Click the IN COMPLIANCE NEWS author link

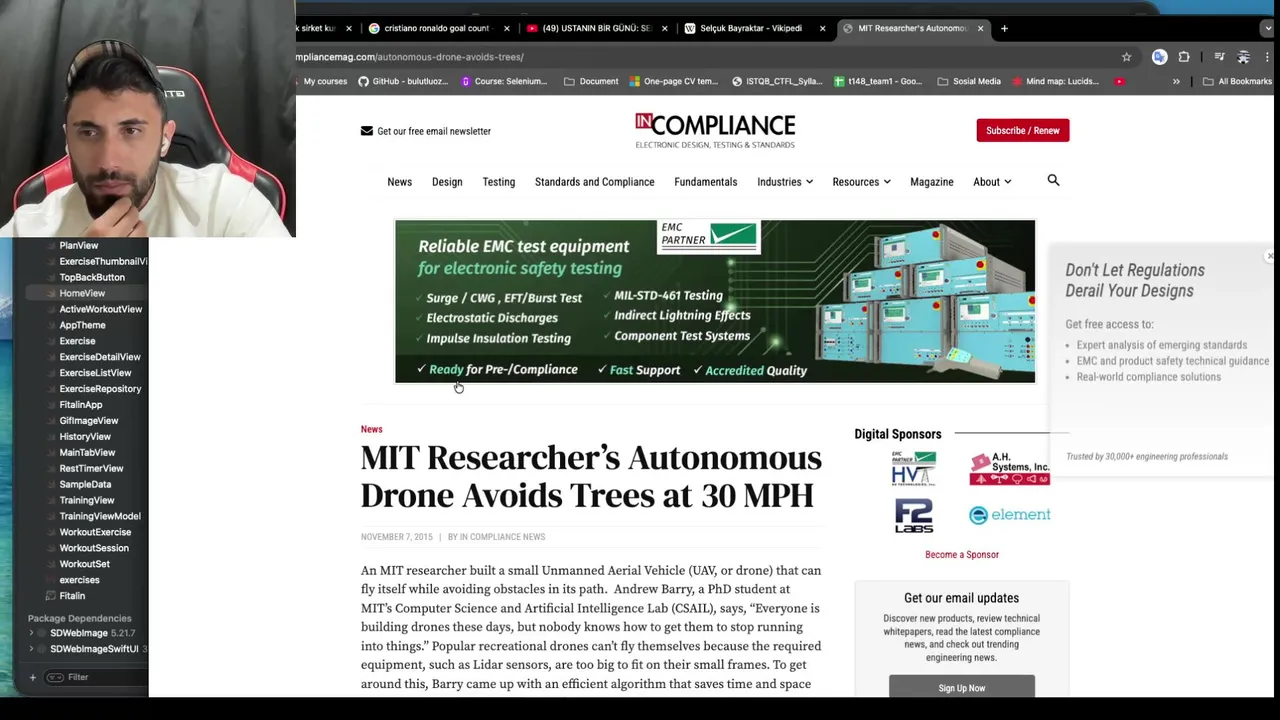pos(502,537)
